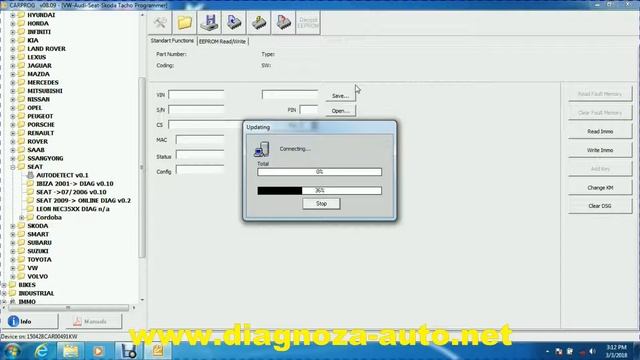Viewport: 640px width, 360px height.
Task: Click the volume speaker tray icon
Action: pyautogui.click(x=592, y=351)
